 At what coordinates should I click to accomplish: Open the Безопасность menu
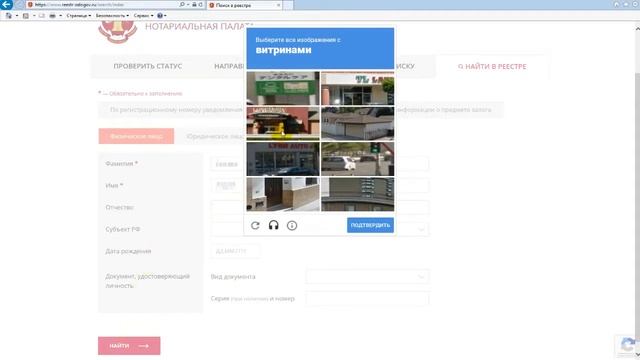[112, 16]
